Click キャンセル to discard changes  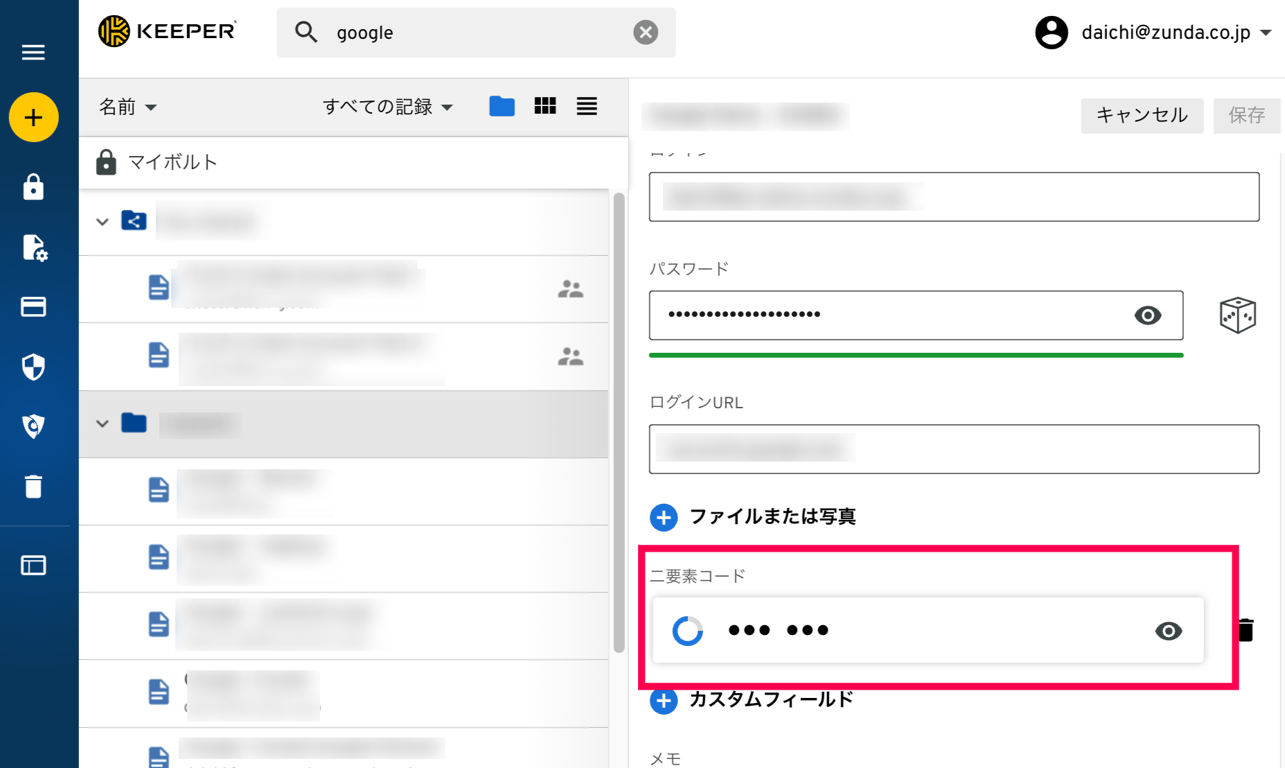tap(1141, 115)
